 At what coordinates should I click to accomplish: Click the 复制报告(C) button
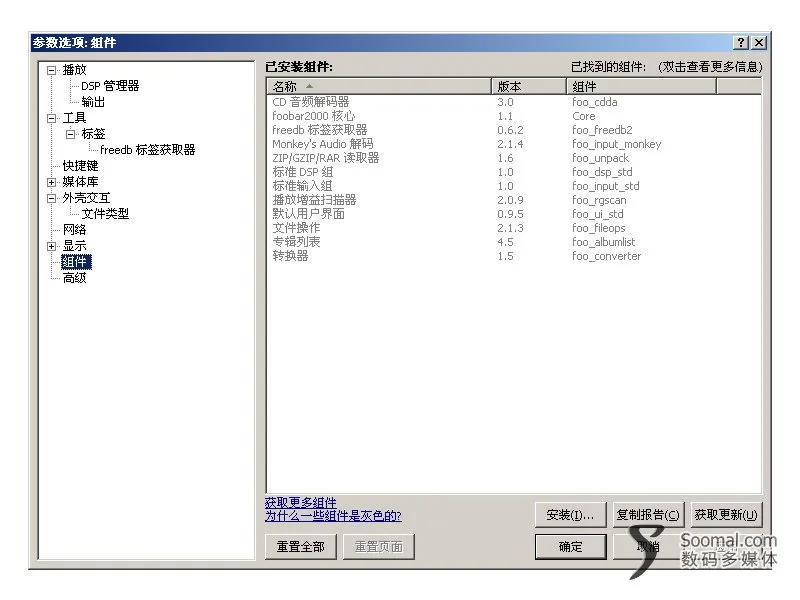[648, 515]
